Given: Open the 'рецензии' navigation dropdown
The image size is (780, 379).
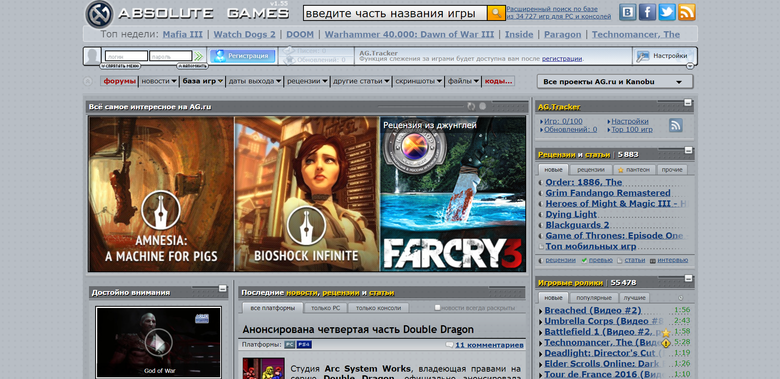Looking at the screenshot, I should click(x=307, y=81).
